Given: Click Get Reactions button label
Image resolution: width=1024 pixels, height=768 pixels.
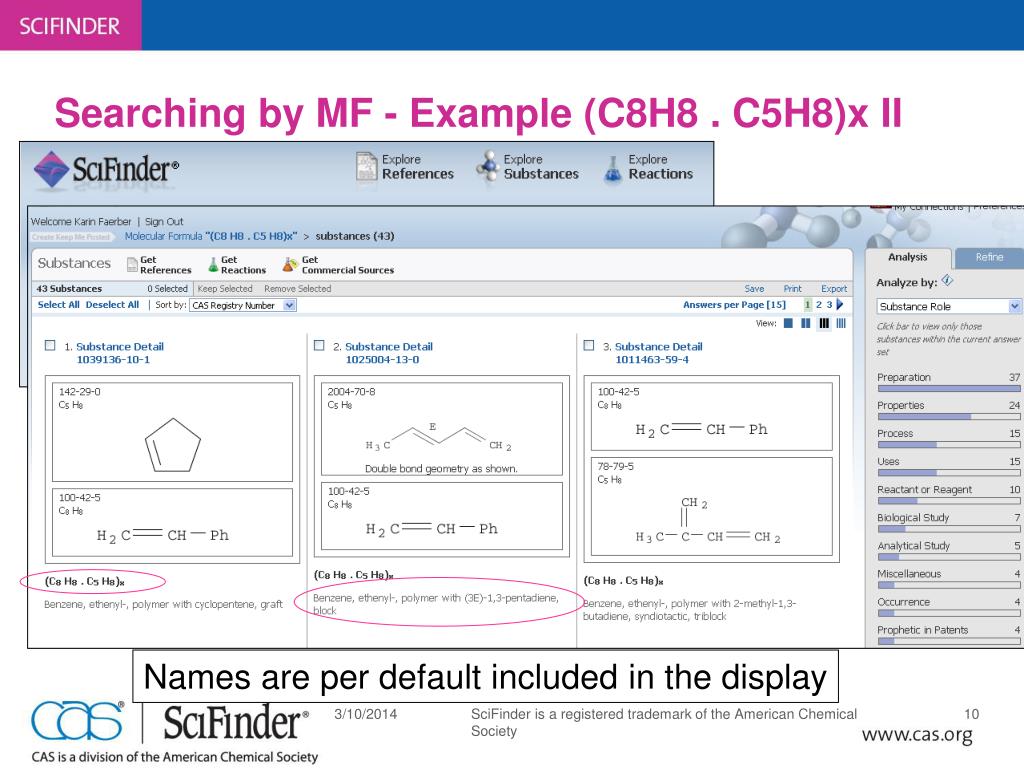Looking at the screenshot, I should coord(244,264).
